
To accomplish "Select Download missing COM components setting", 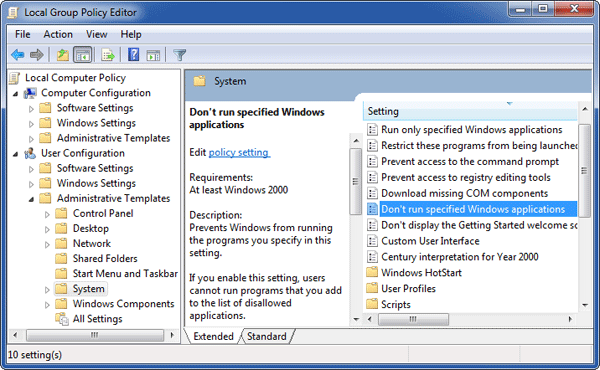I will (465, 193).
